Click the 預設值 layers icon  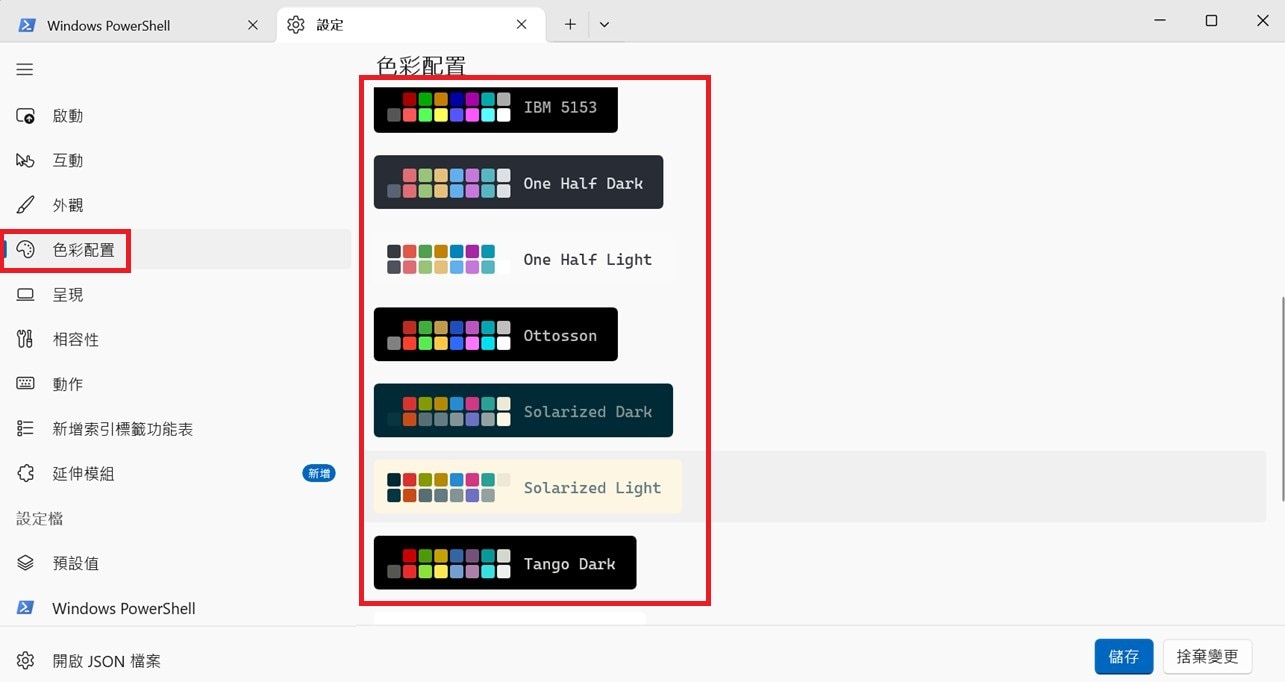point(26,563)
